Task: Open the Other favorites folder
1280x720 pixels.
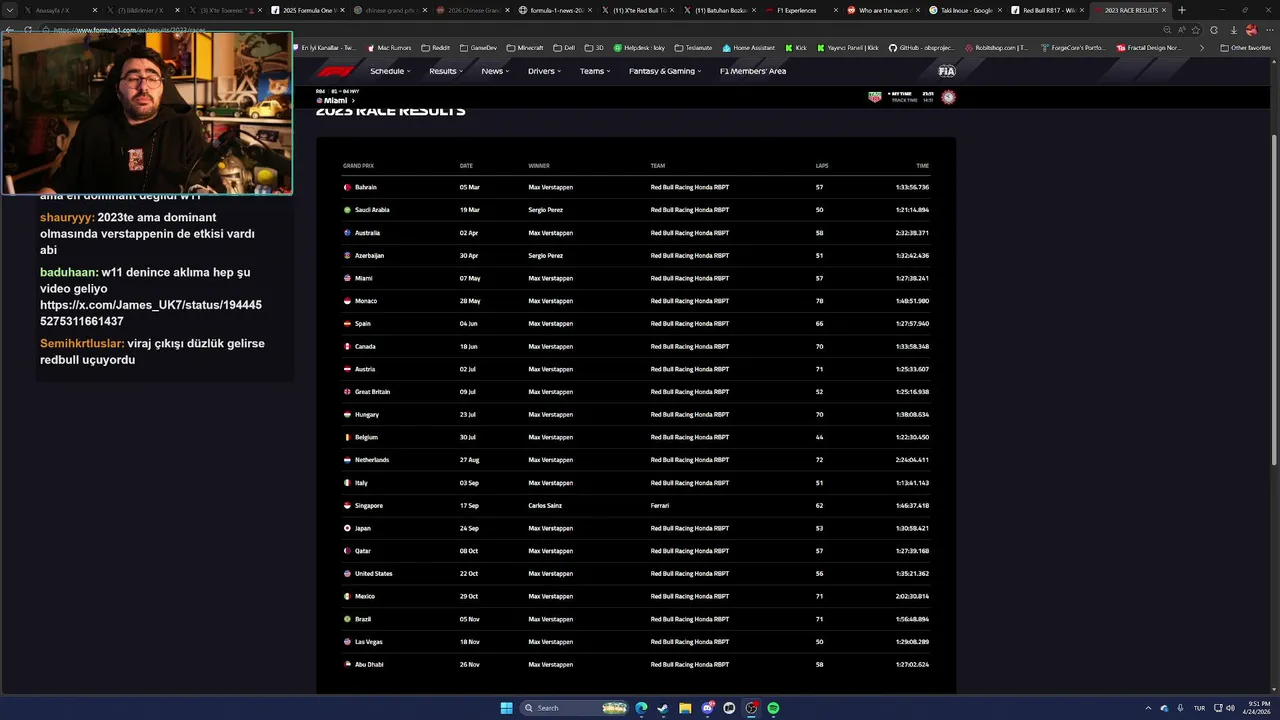Action: [1245, 48]
